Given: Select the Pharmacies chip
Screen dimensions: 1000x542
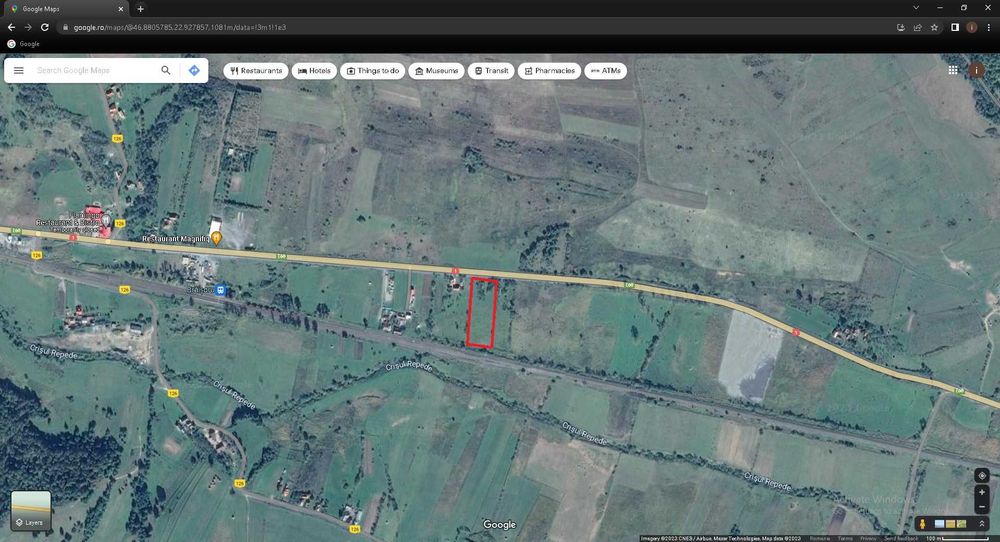Looking at the screenshot, I should click(x=549, y=71).
